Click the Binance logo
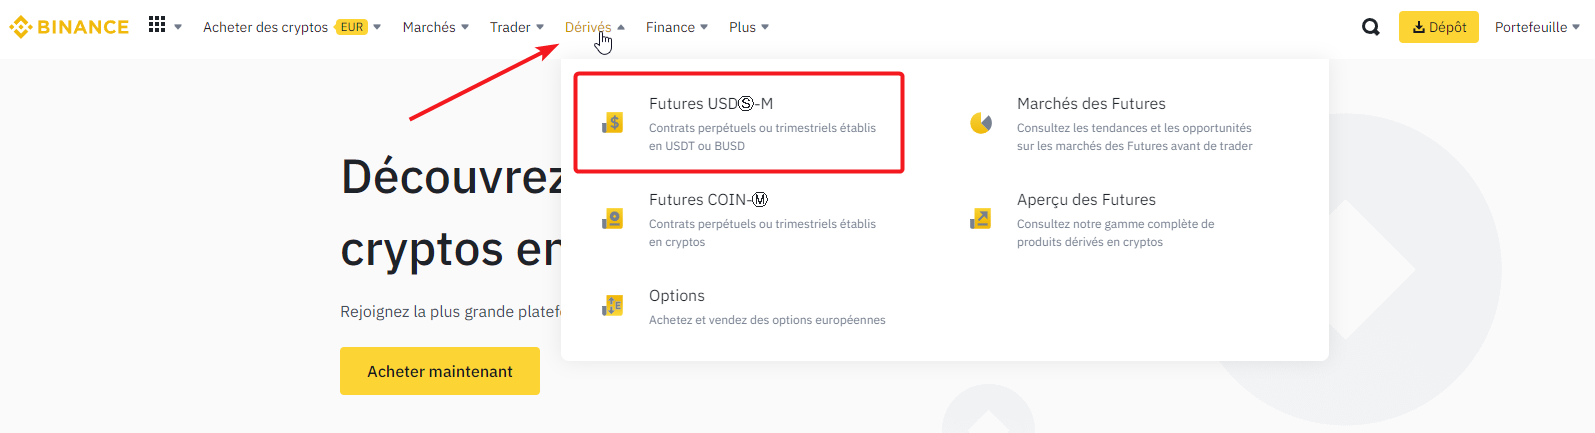The height and width of the screenshot is (433, 1595). [69, 27]
